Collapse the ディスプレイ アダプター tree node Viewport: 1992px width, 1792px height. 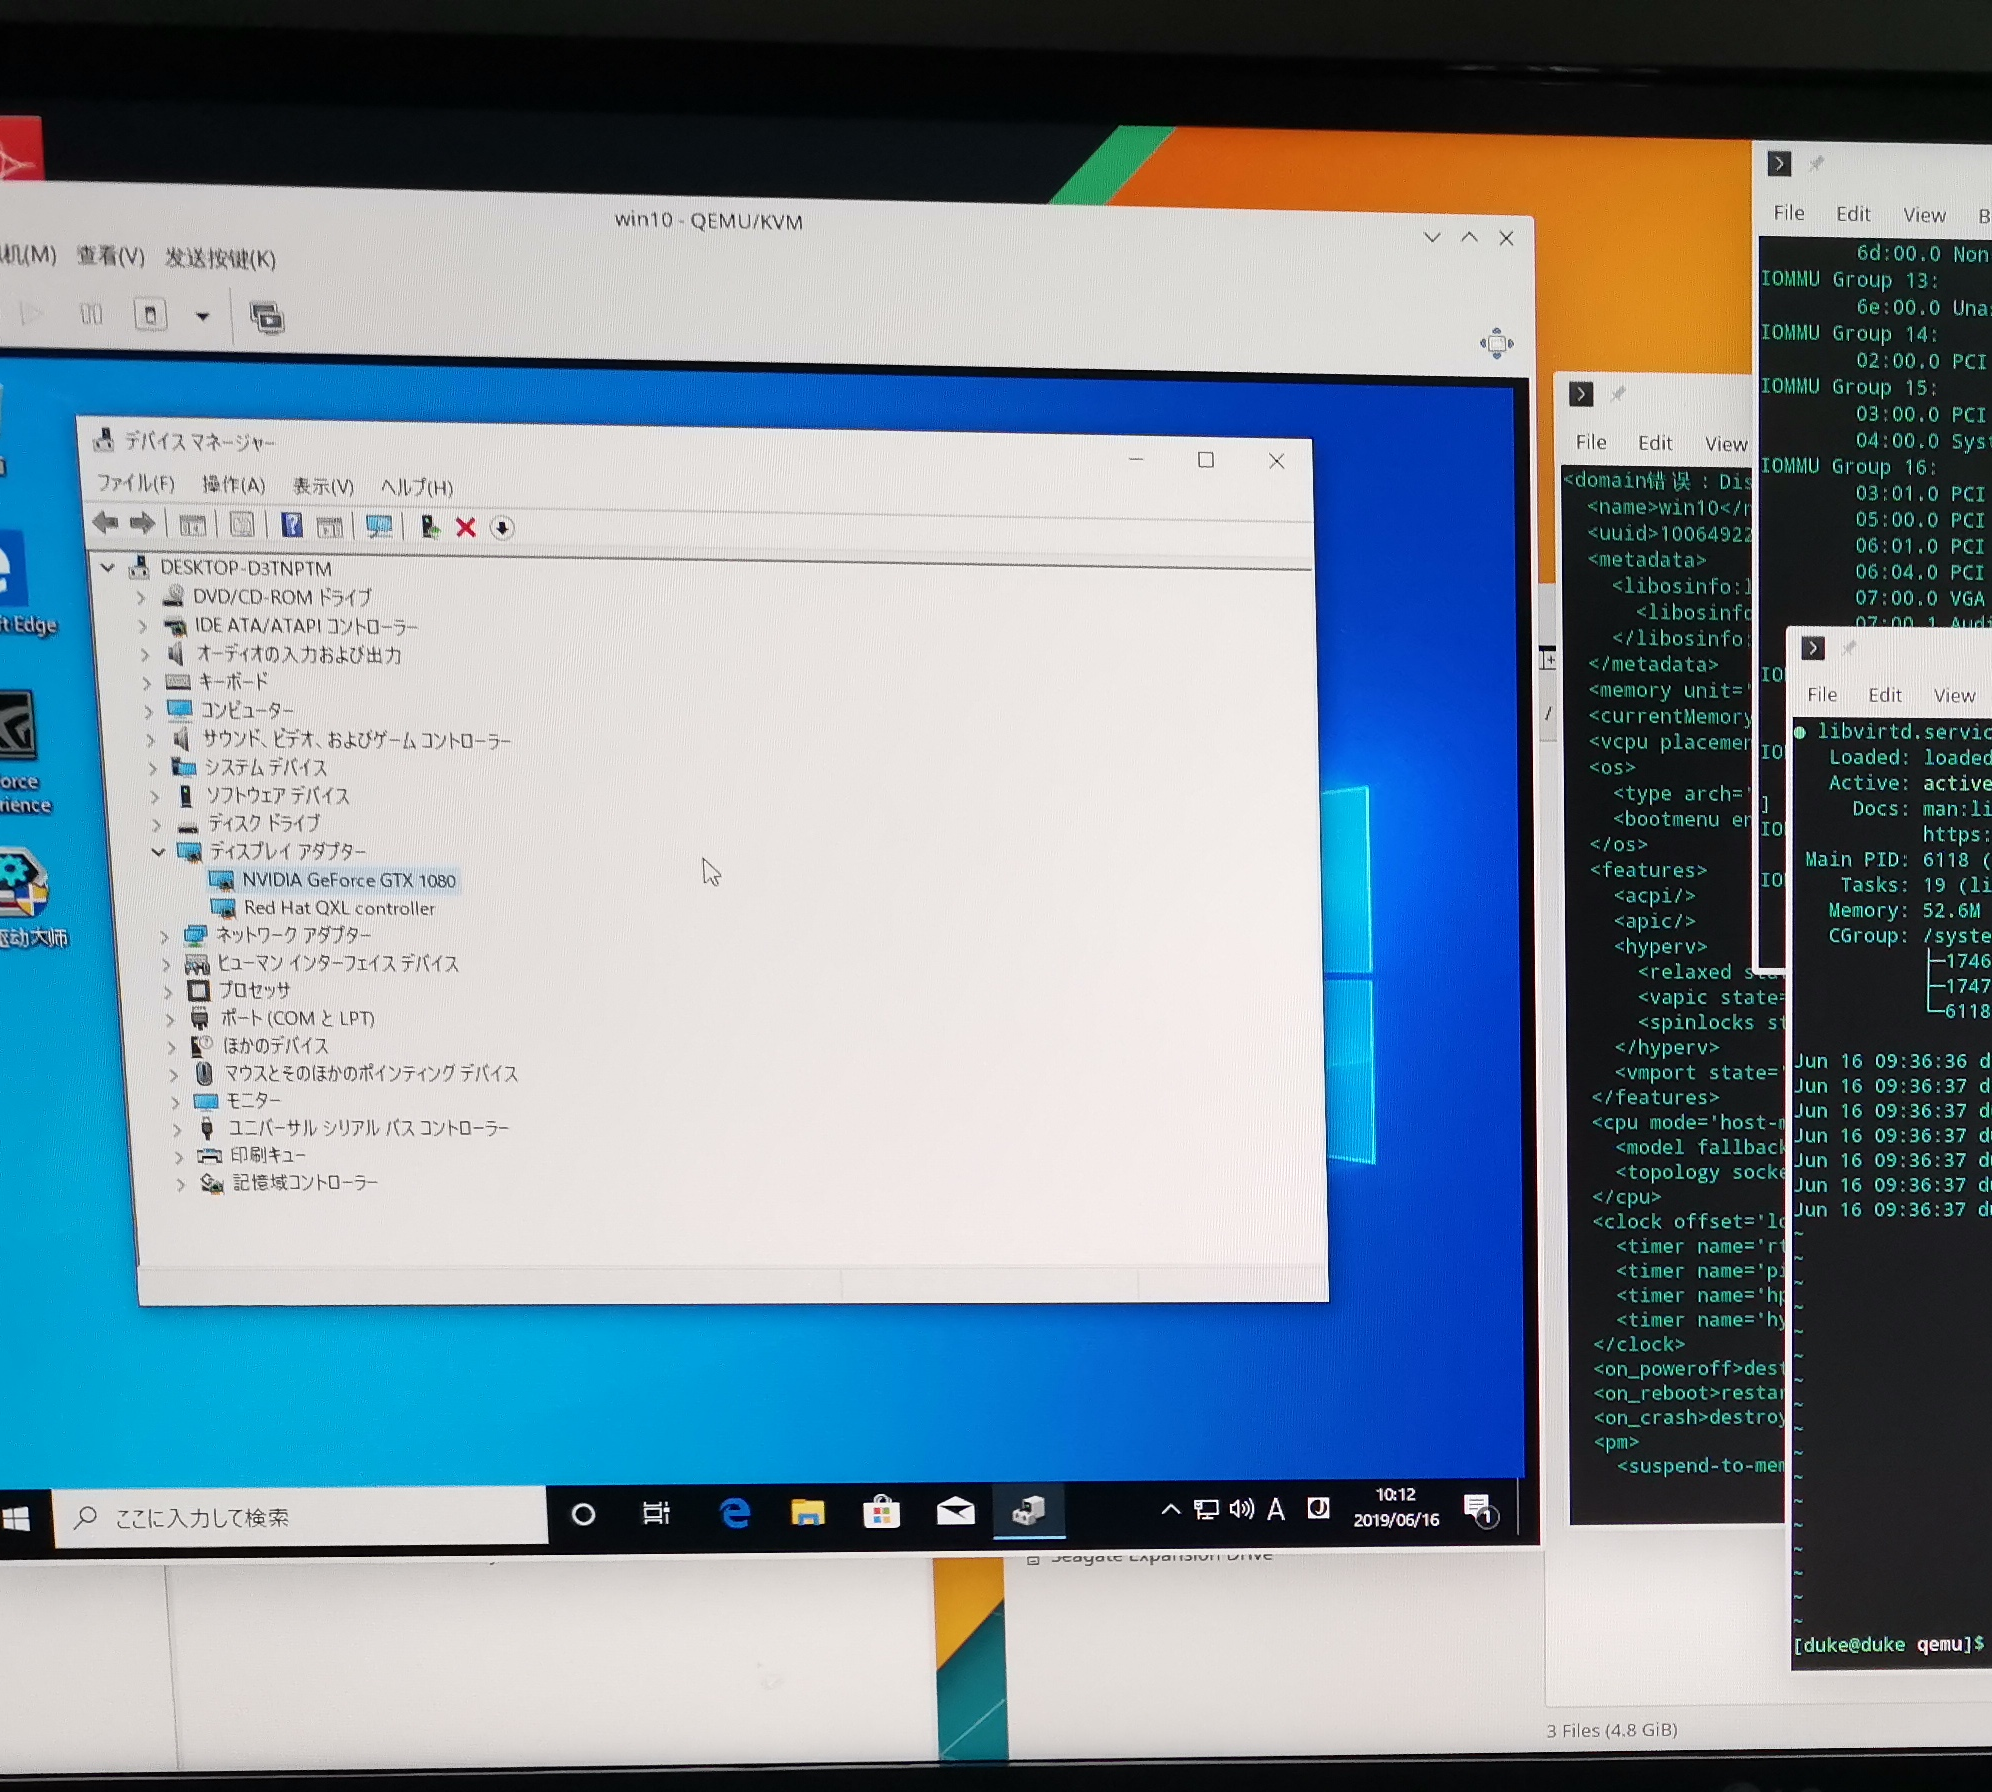pos(158,851)
